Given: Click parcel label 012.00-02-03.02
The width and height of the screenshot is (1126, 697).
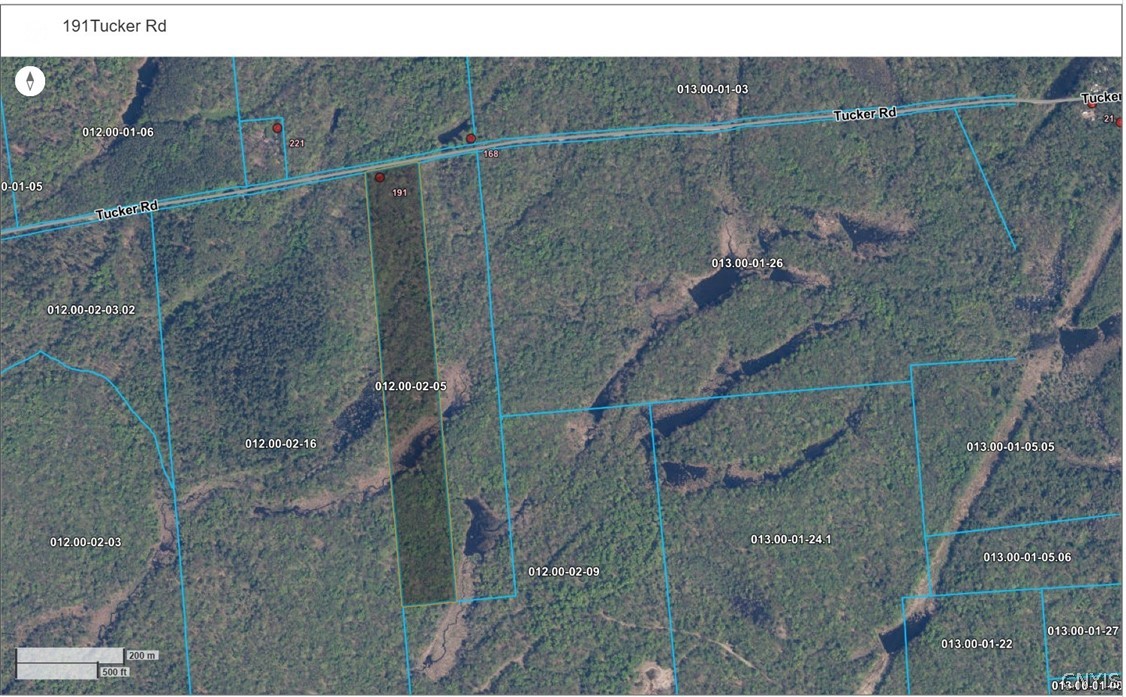Looking at the screenshot, I should (x=91, y=310).
